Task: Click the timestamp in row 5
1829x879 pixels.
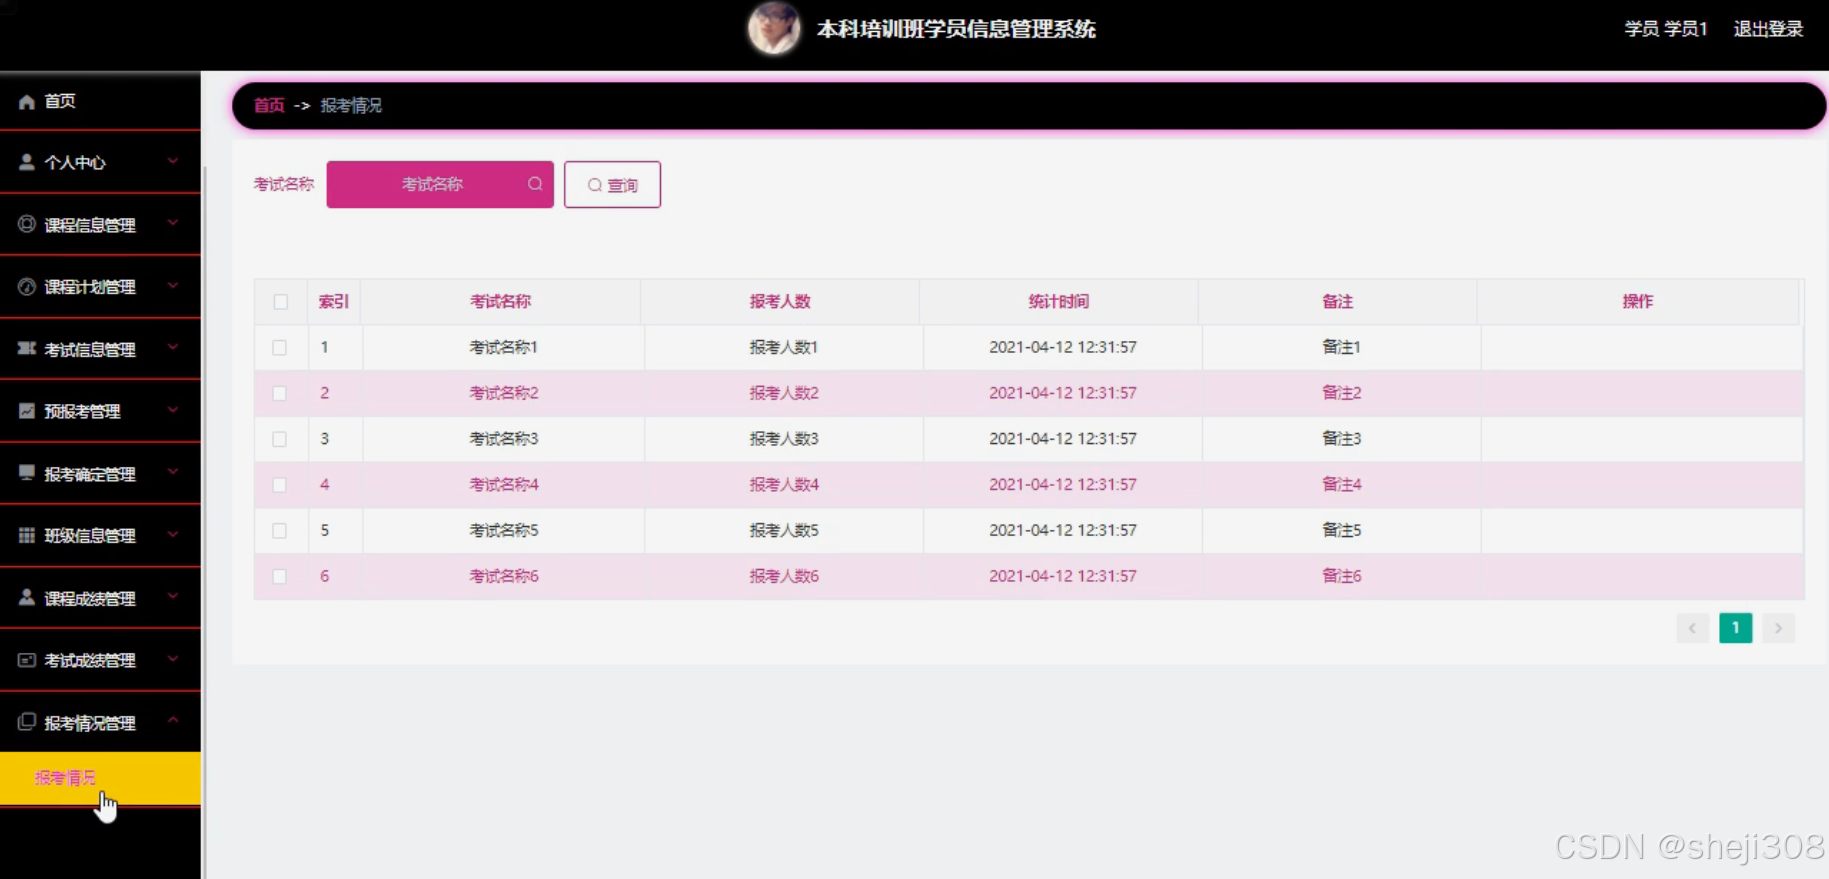Action: pos(1063,530)
